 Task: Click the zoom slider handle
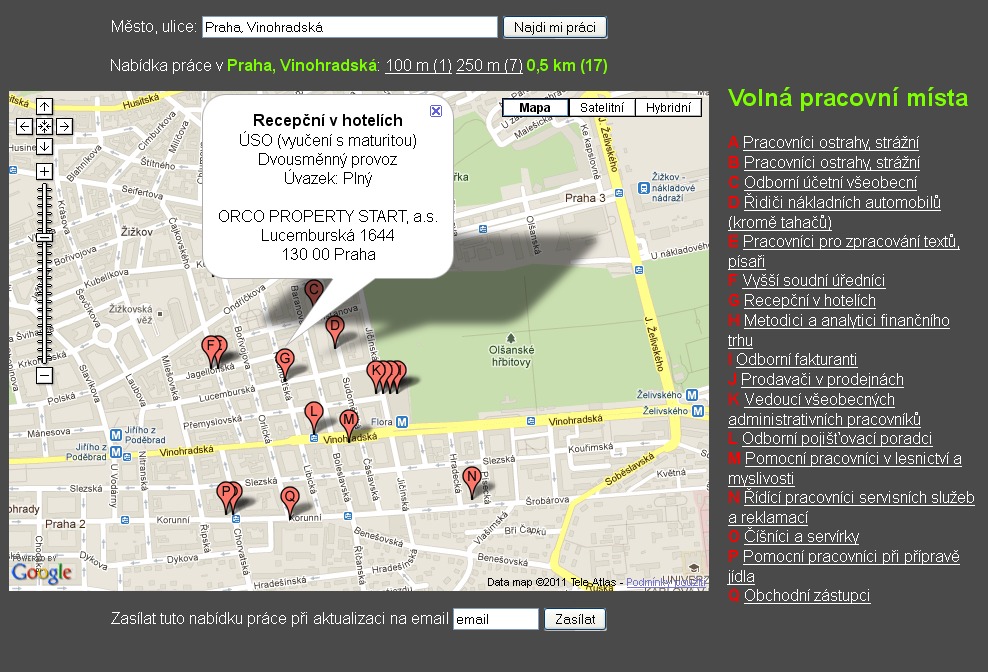44,238
